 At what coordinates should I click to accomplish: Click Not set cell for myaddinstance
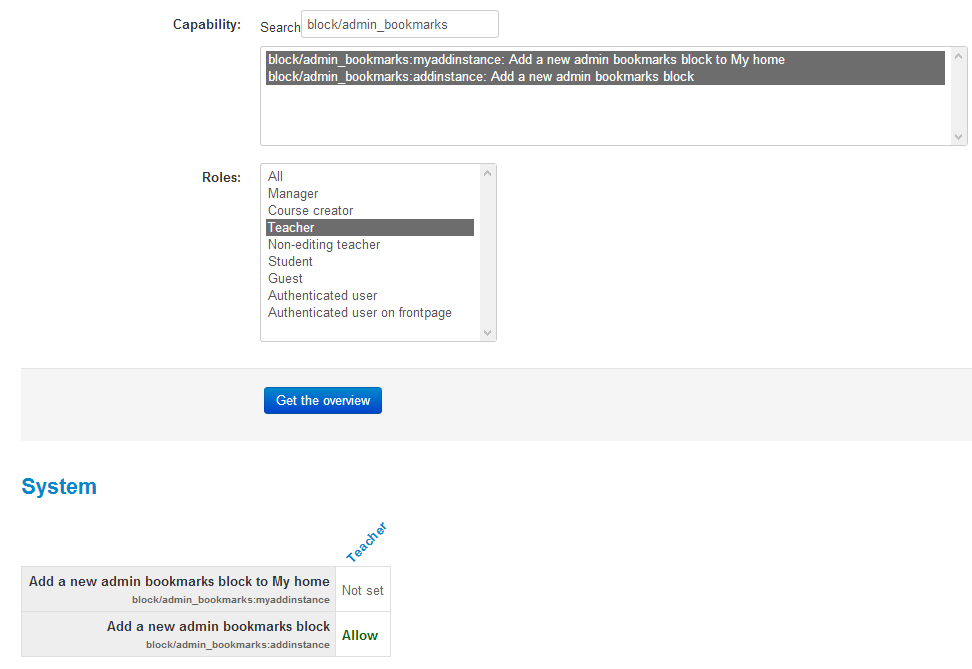pyautogui.click(x=363, y=590)
